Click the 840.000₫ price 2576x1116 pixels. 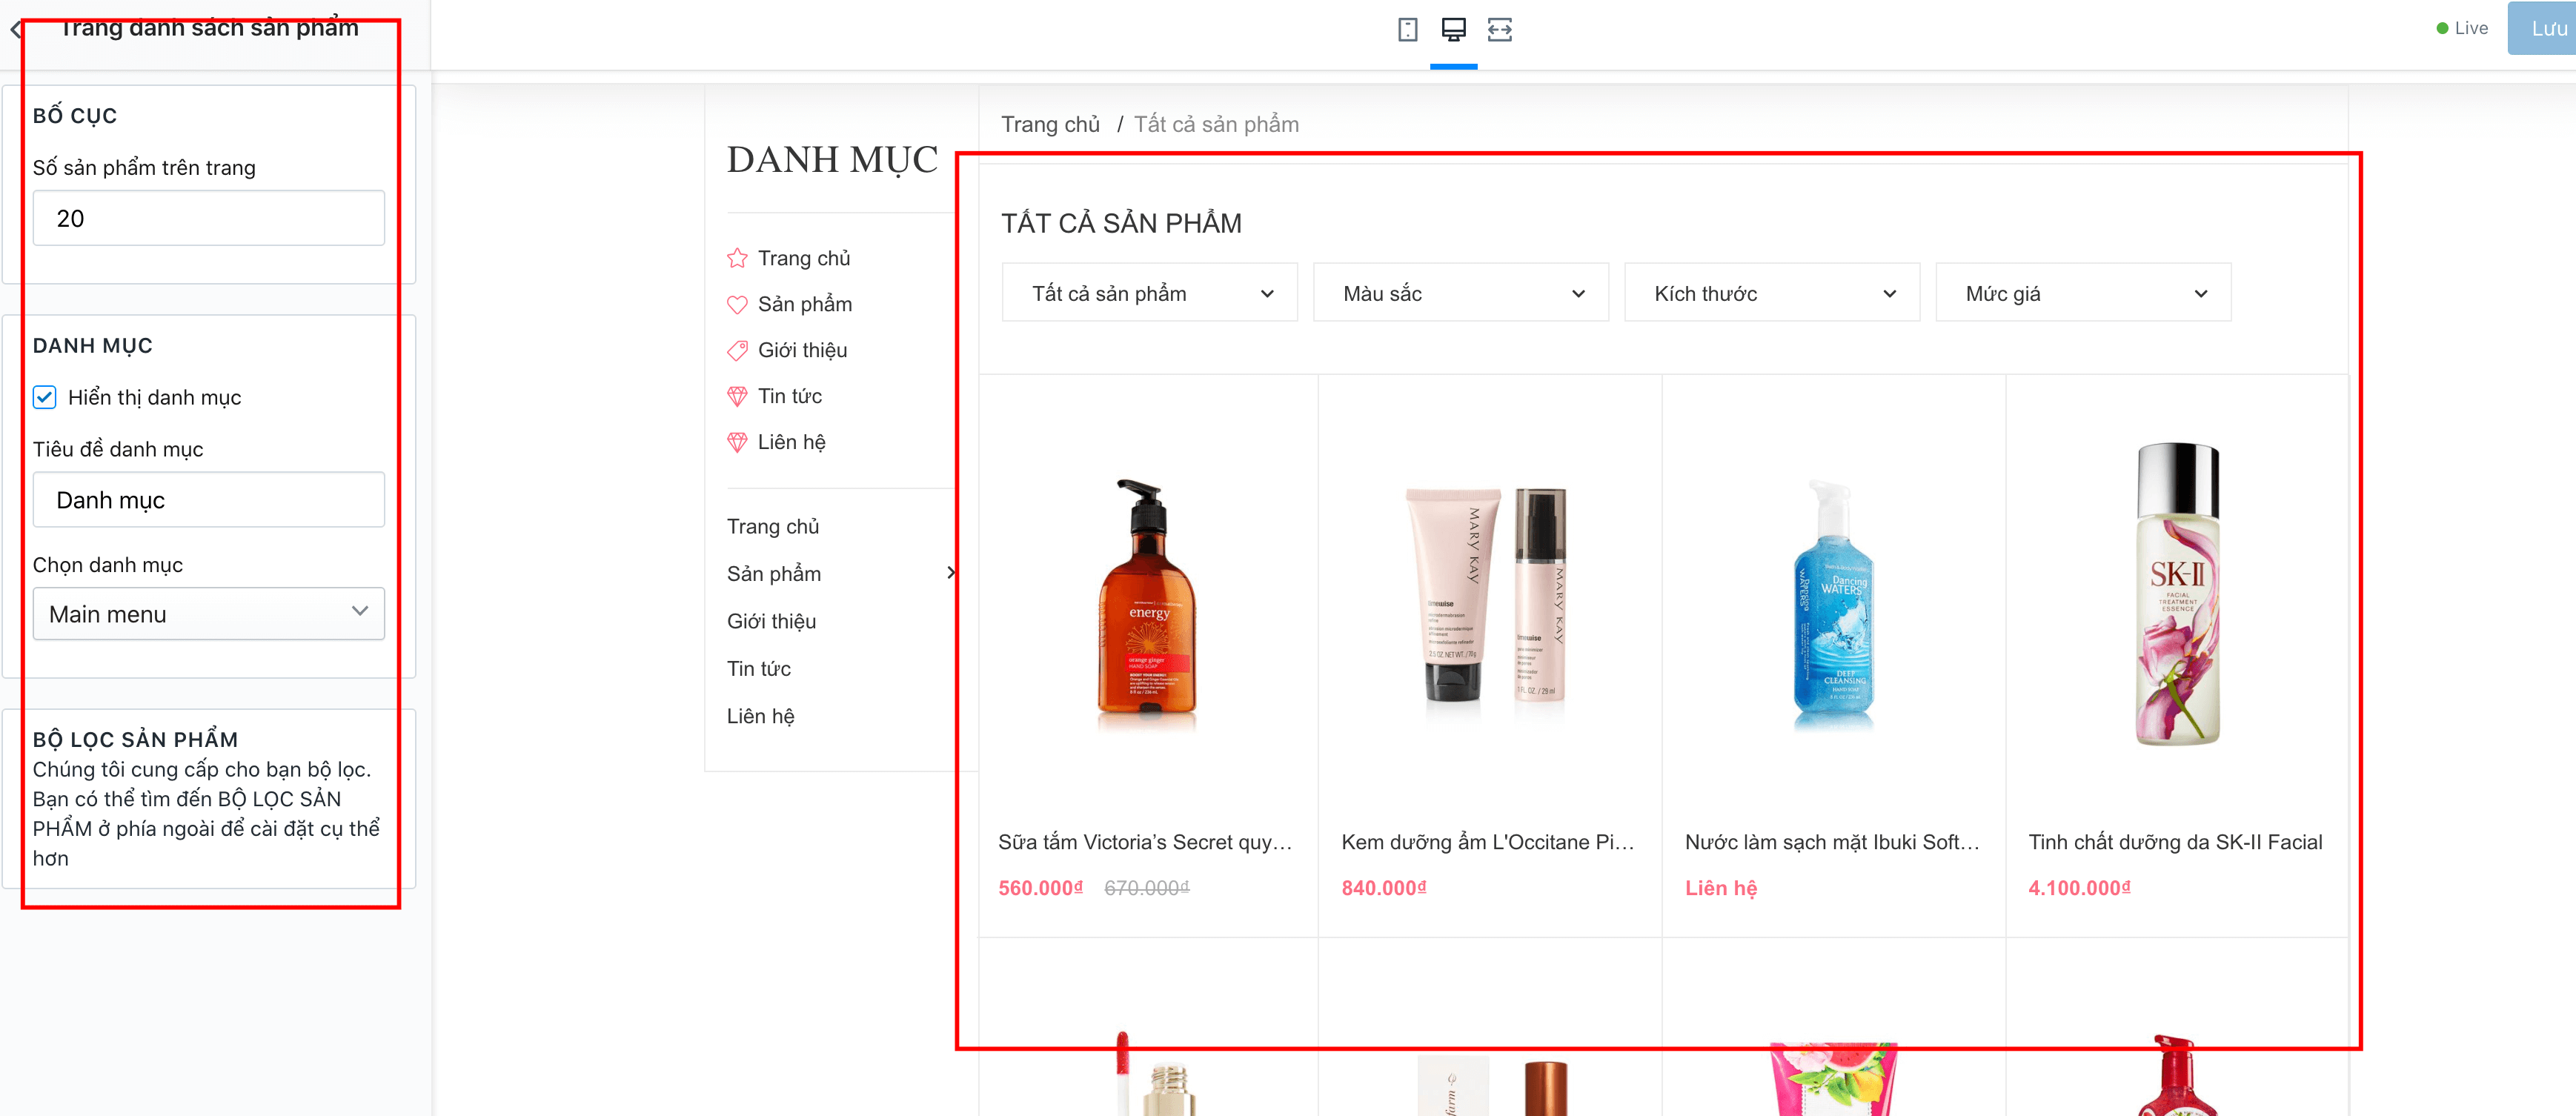[1384, 888]
